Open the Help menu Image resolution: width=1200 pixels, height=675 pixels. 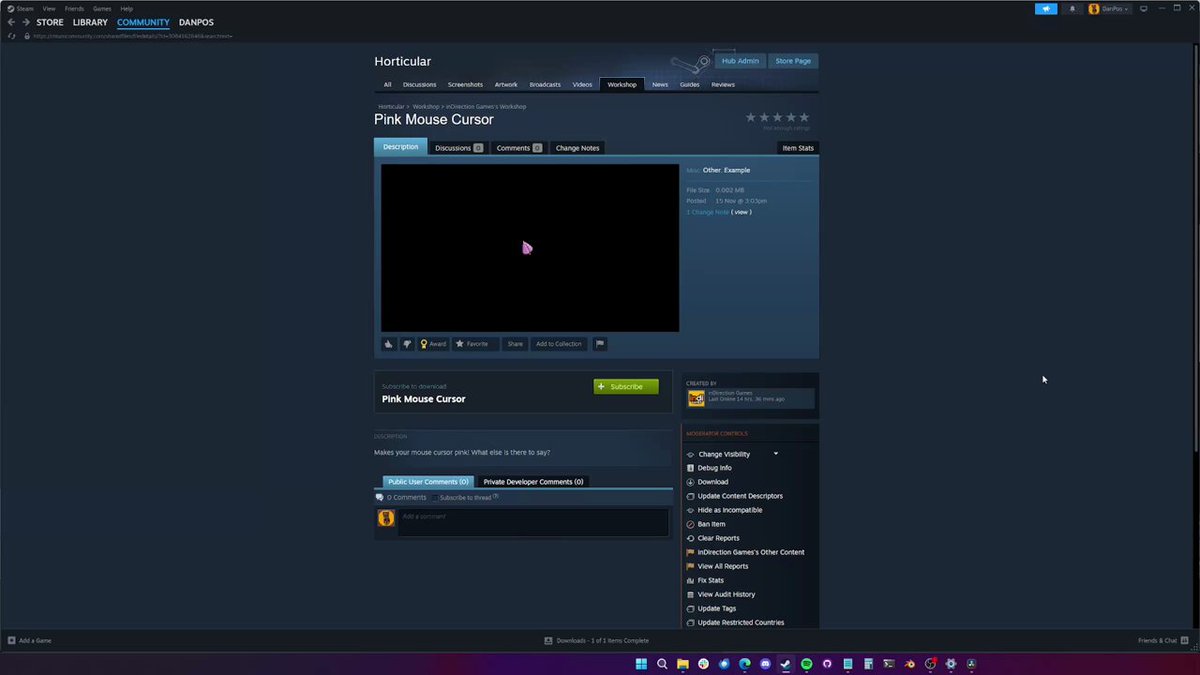[127, 8]
